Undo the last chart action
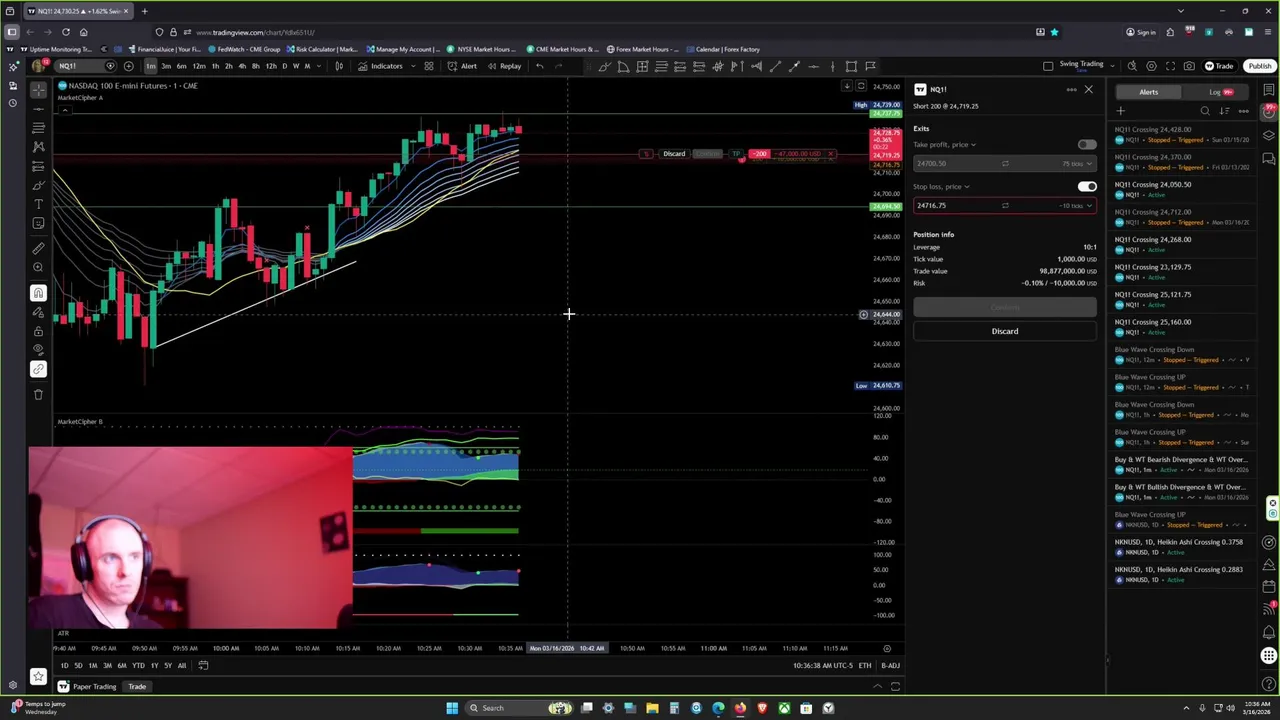Screen dimensions: 1280x720 [x=540, y=66]
